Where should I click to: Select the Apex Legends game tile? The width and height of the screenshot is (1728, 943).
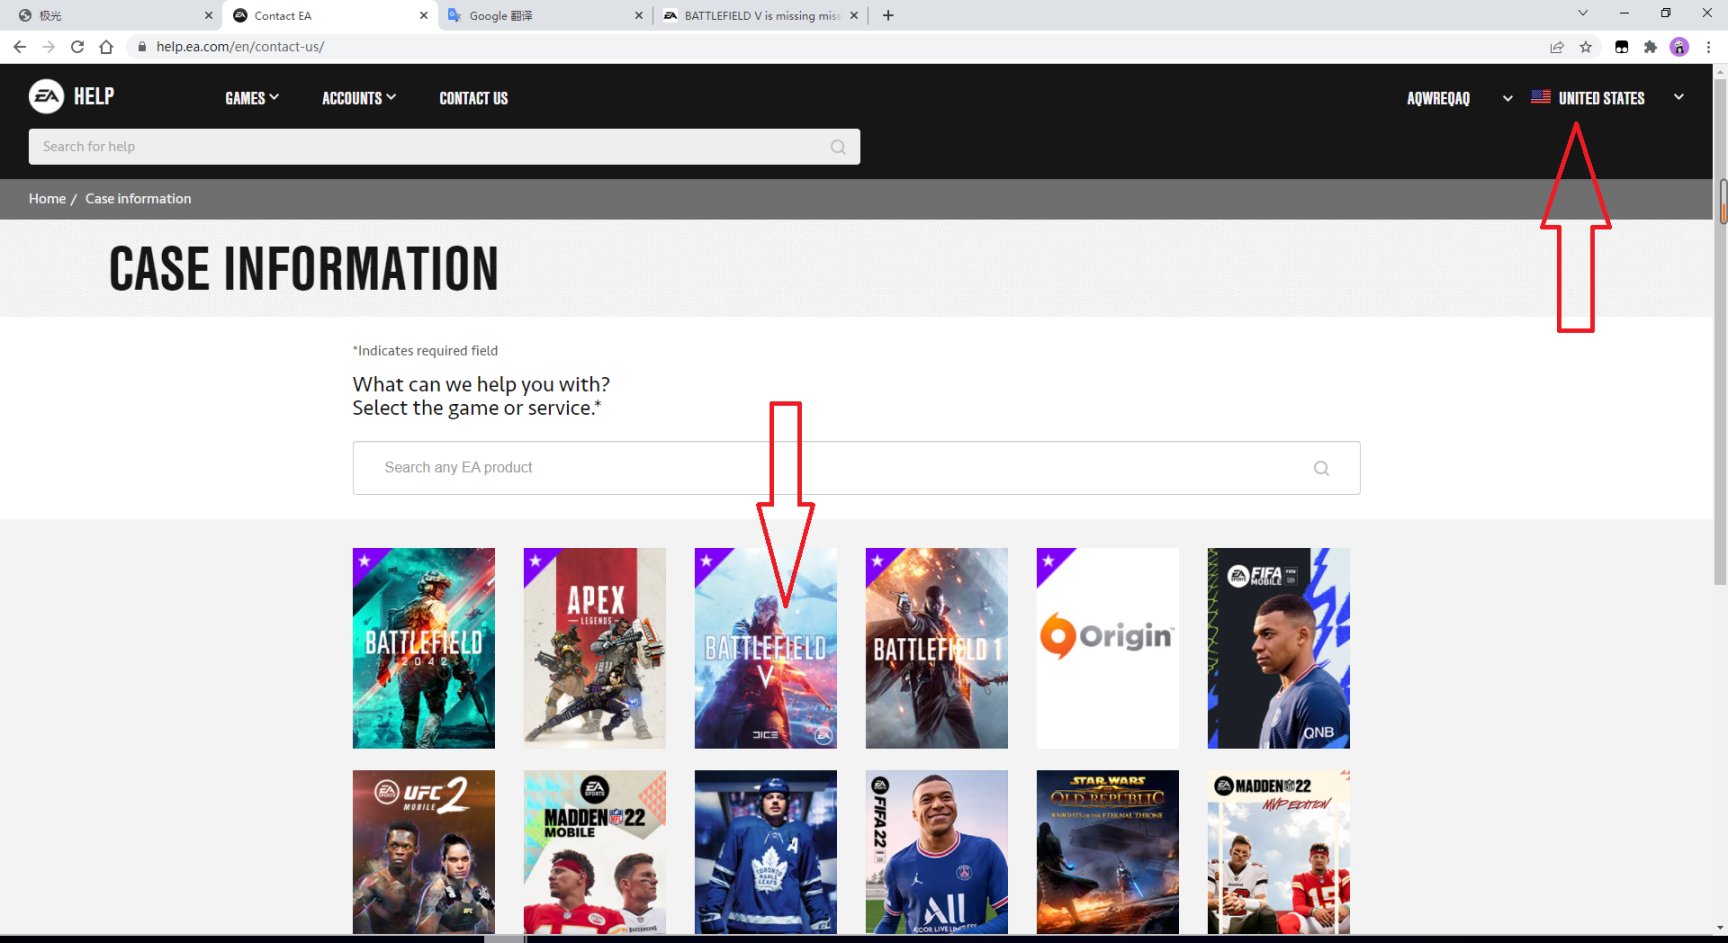click(x=595, y=648)
